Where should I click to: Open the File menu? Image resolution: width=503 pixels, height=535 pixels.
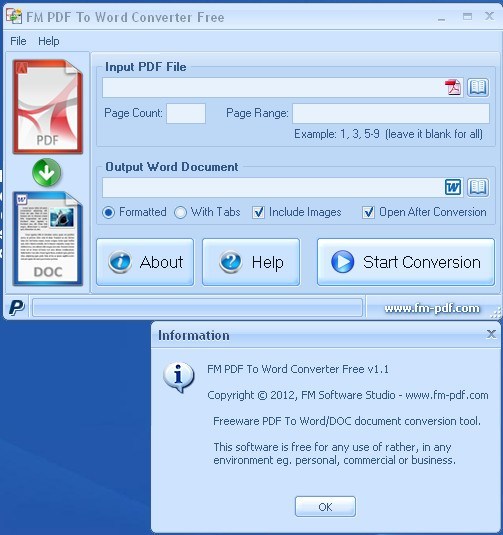coord(18,41)
